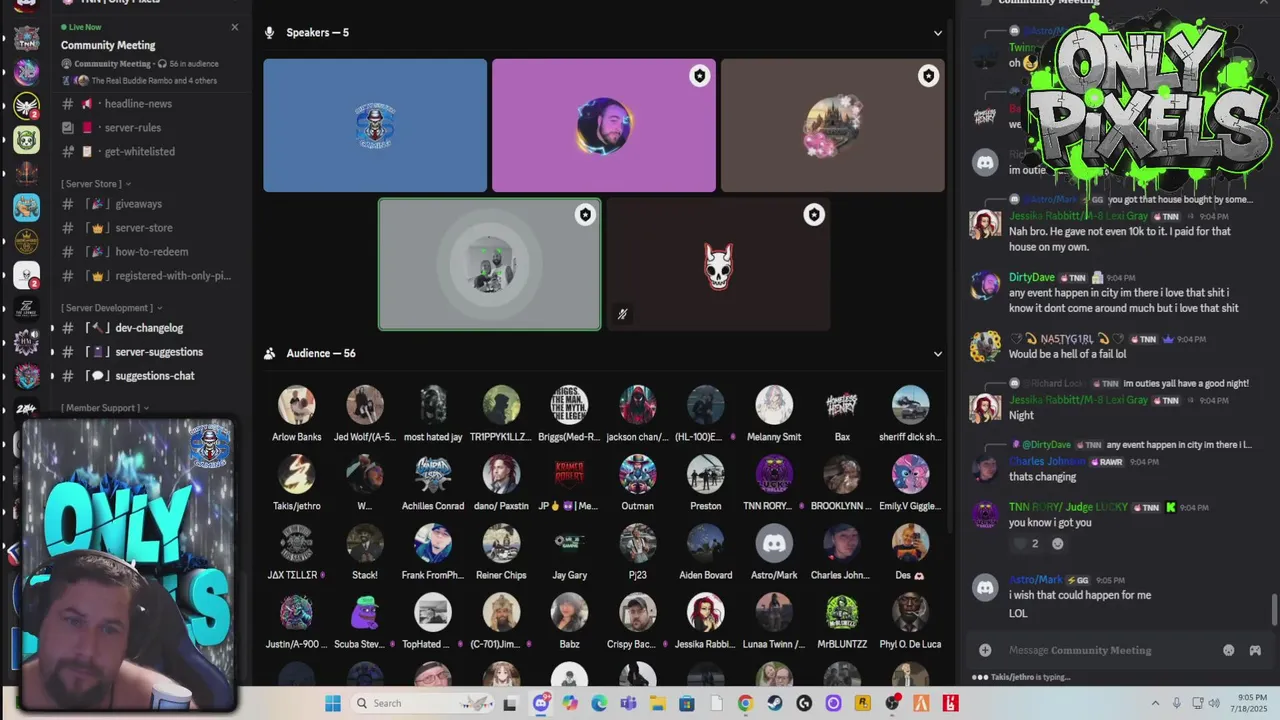Click the '2' reaction under TNN RORY's message

1025,544
